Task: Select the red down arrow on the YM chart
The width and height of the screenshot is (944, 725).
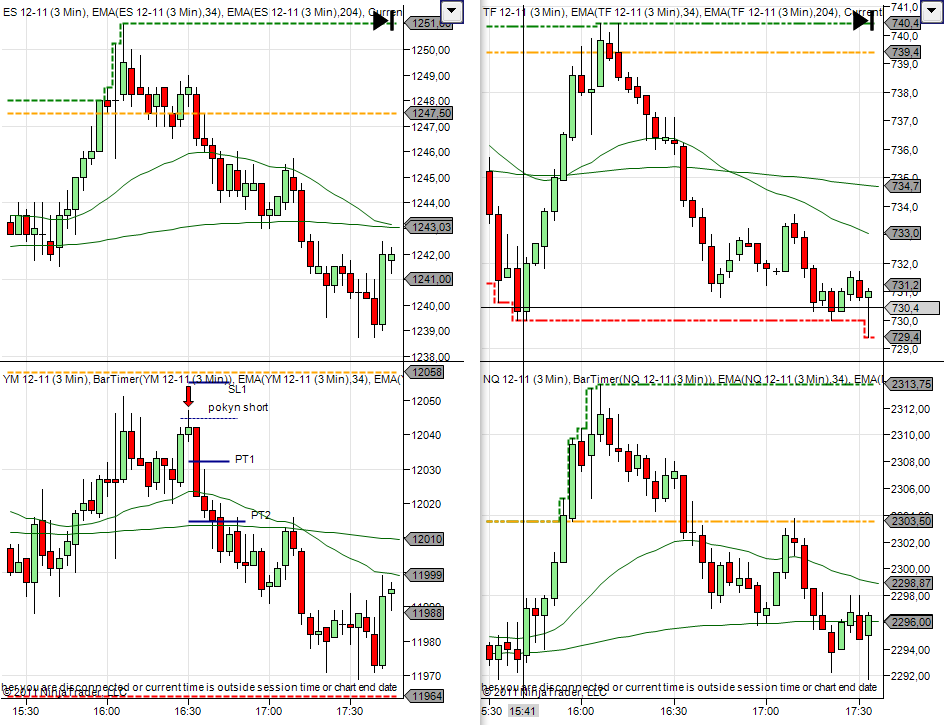Action: (x=188, y=397)
